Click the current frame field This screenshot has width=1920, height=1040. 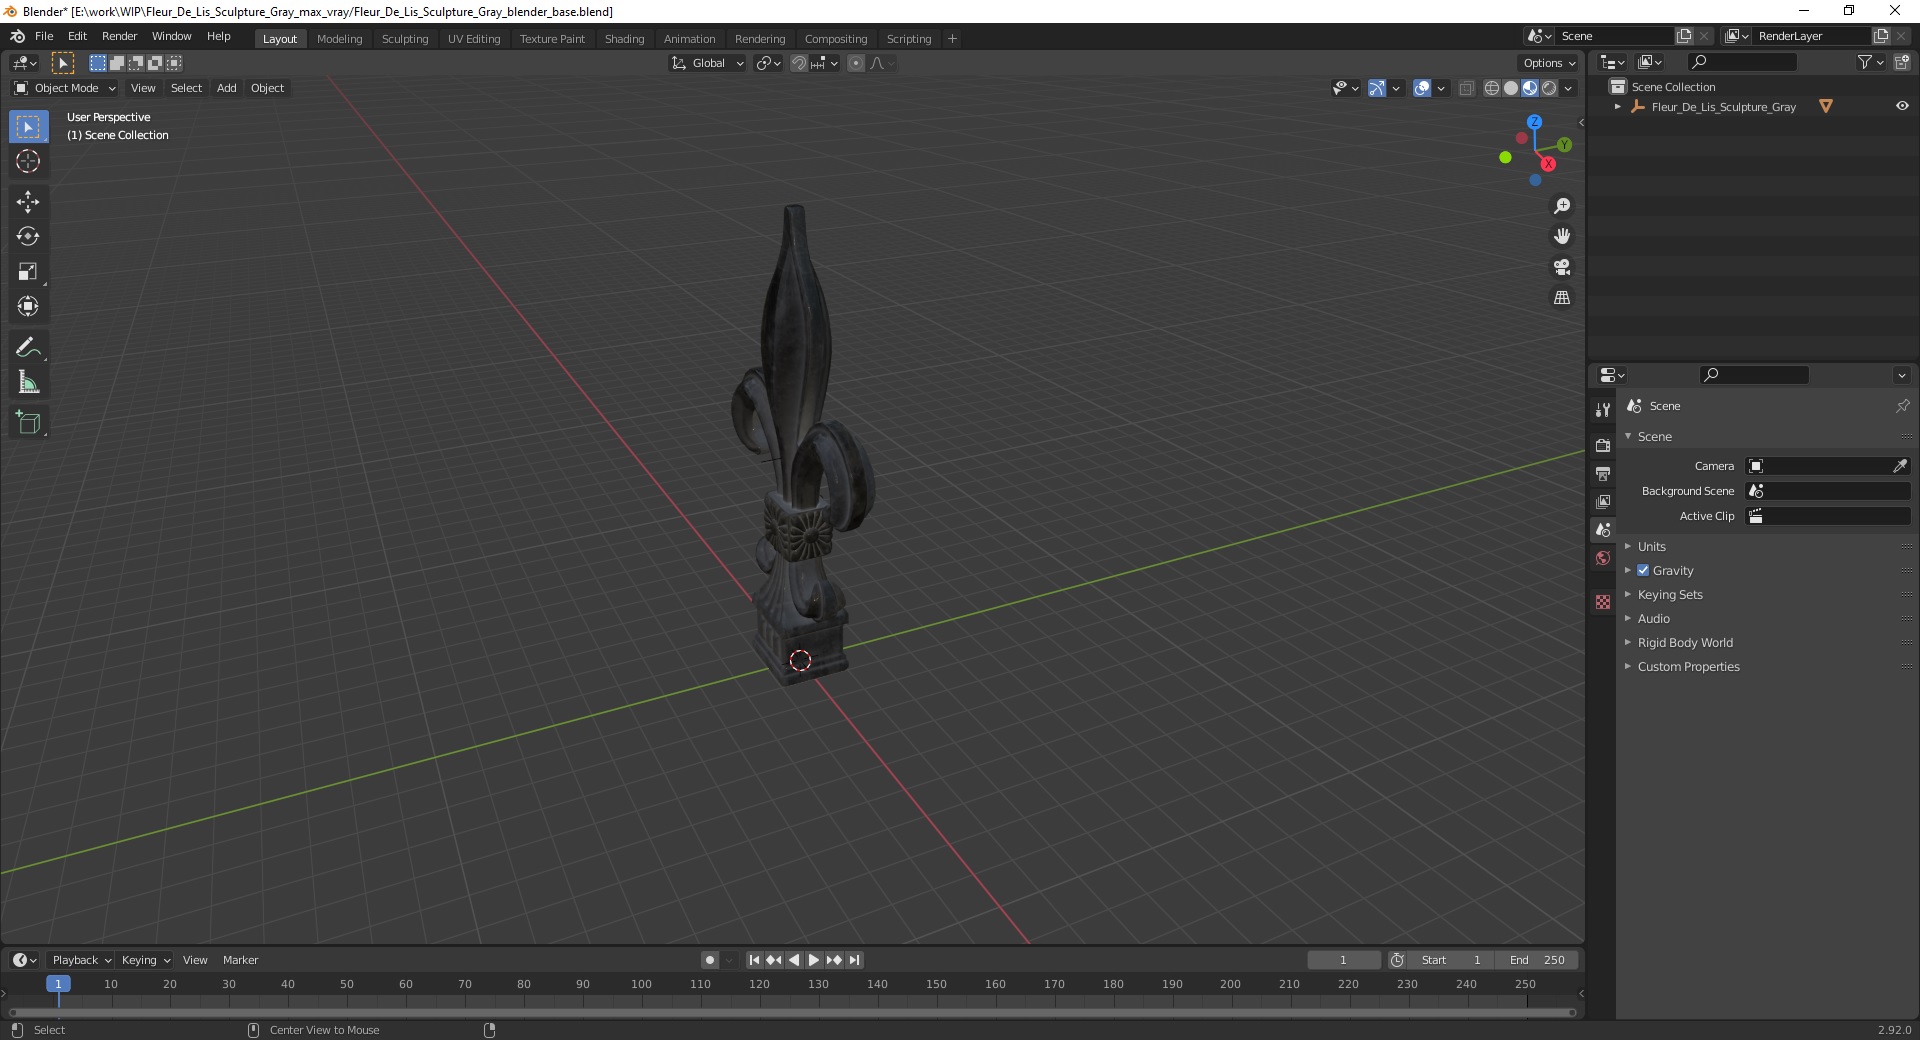click(x=1343, y=960)
